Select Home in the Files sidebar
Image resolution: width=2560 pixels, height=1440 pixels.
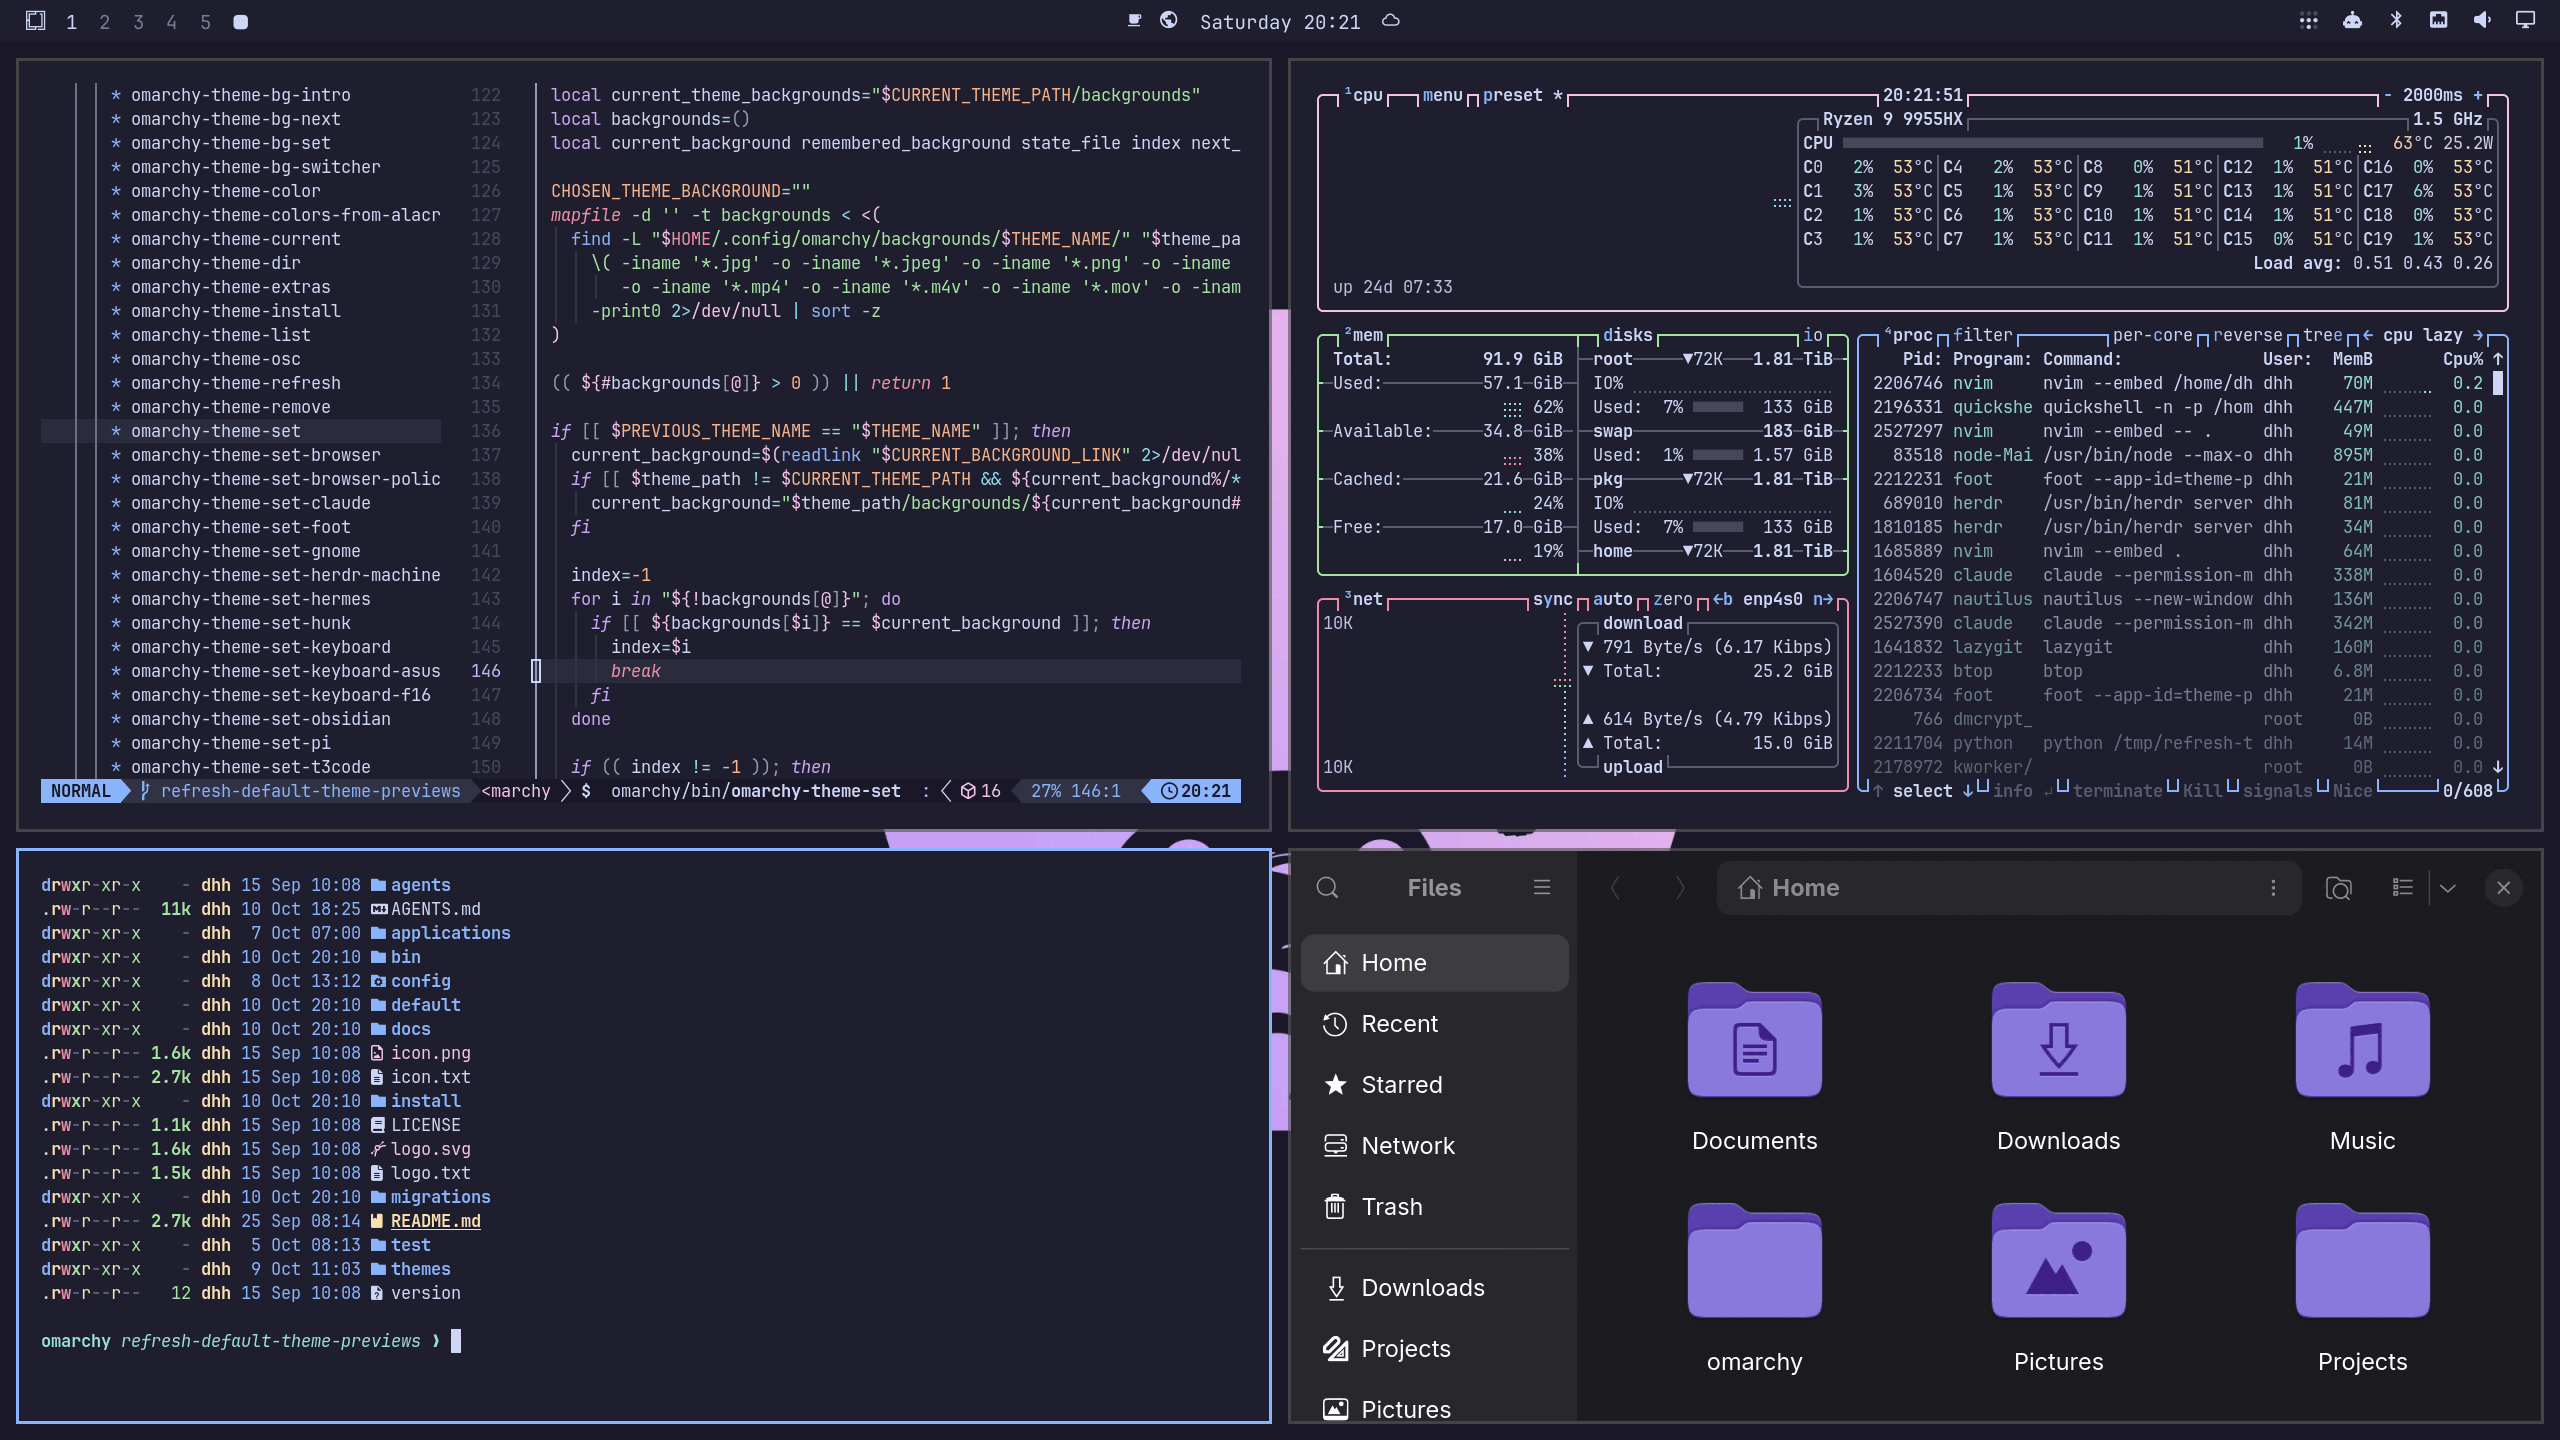pos(1435,963)
